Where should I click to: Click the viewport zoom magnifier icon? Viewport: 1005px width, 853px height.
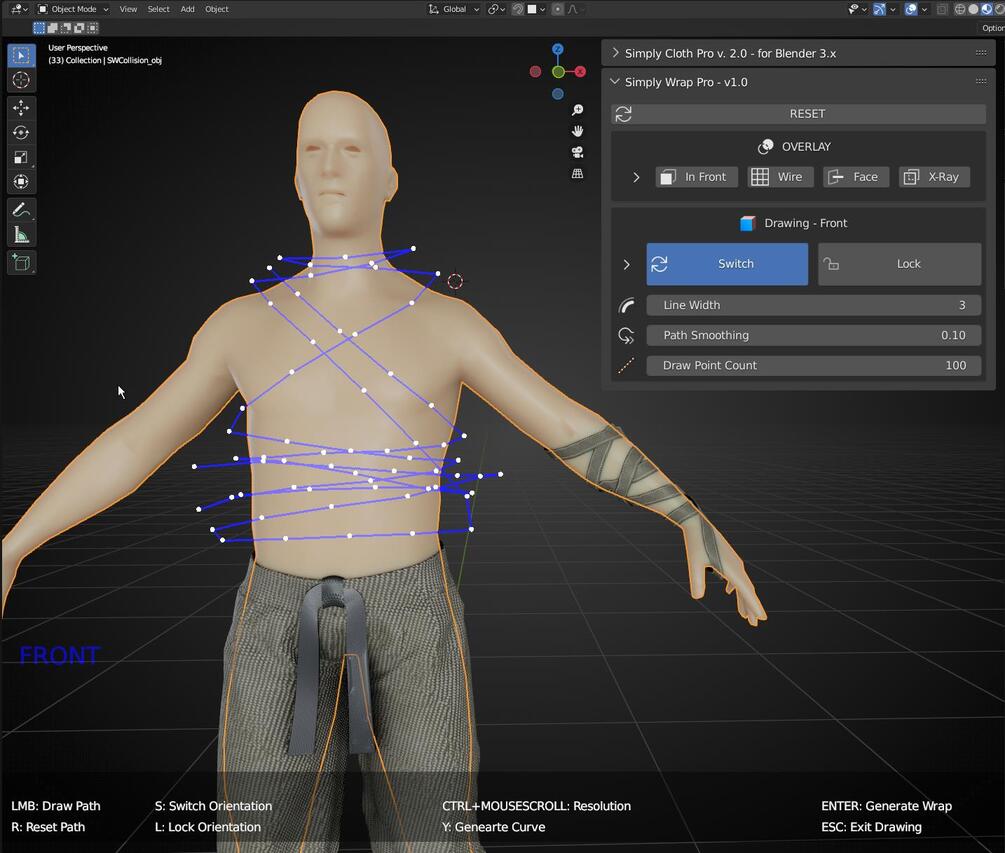(577, 110)
